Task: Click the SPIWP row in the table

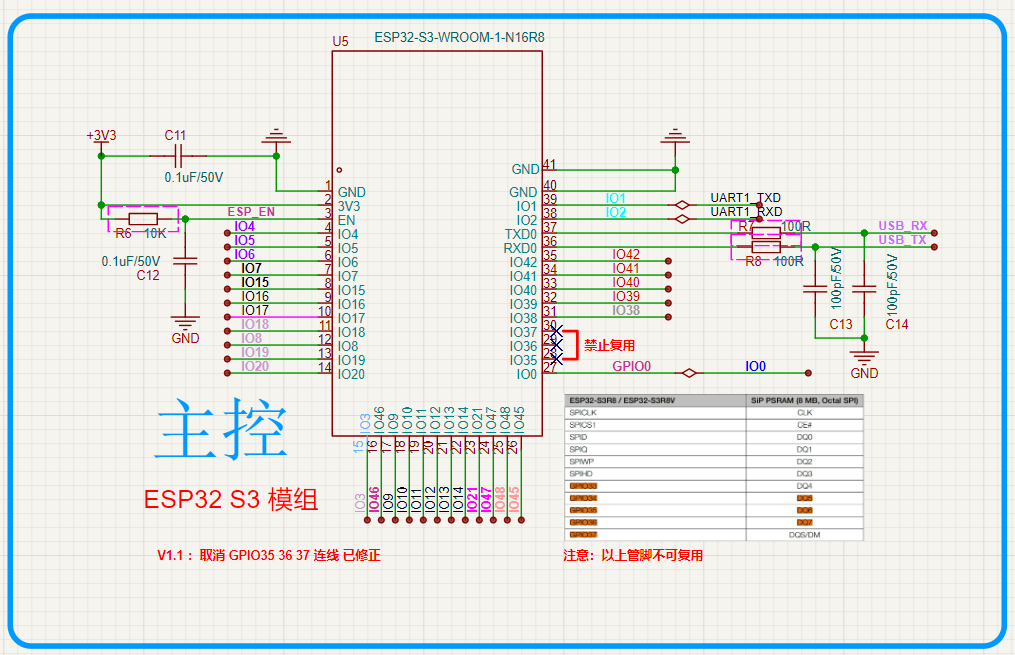Action: [714, 461]
